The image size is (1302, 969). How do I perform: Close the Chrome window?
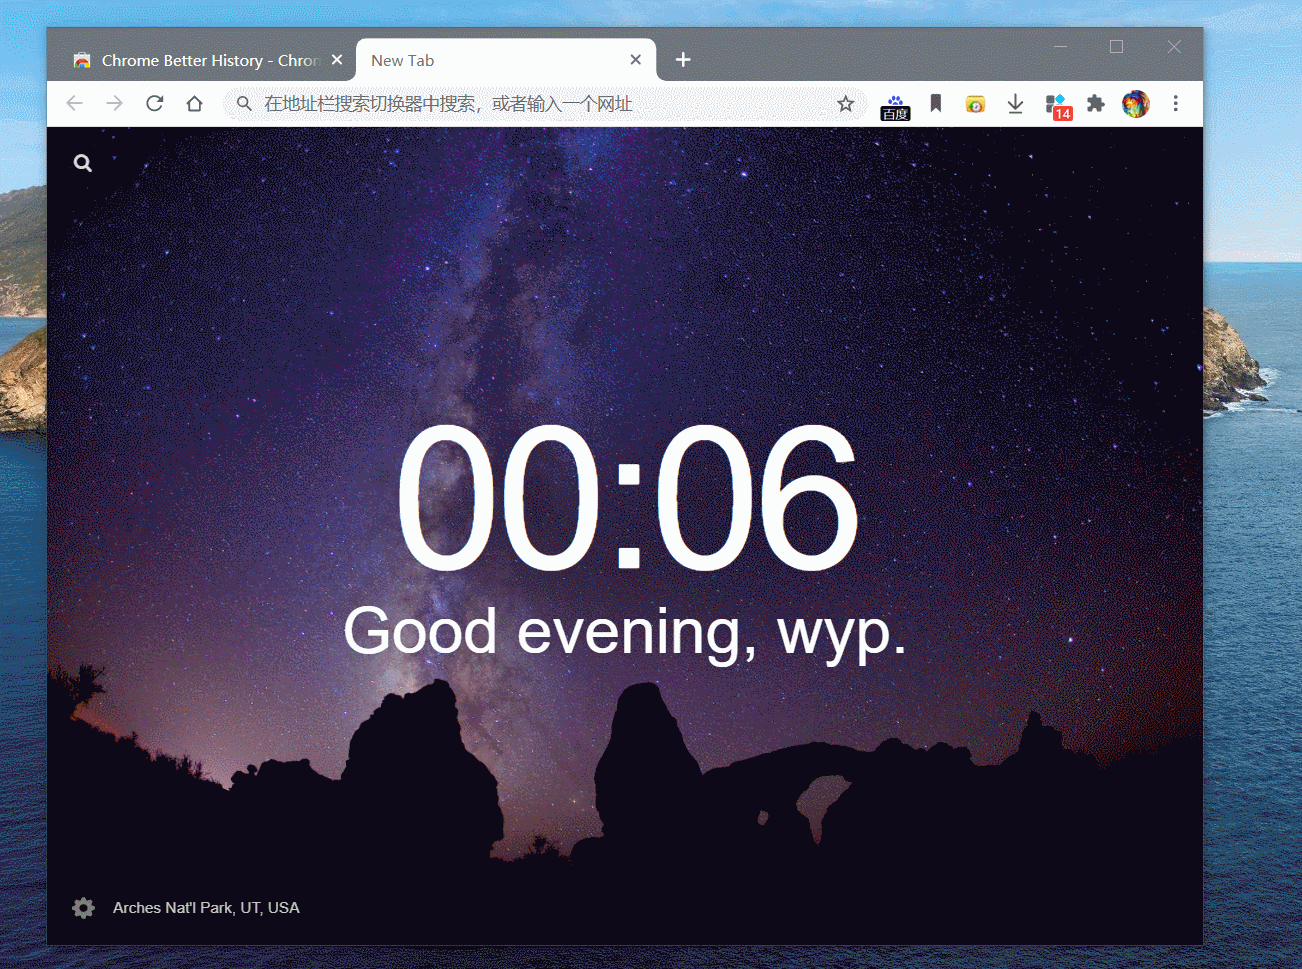[x=1174, y=47]
